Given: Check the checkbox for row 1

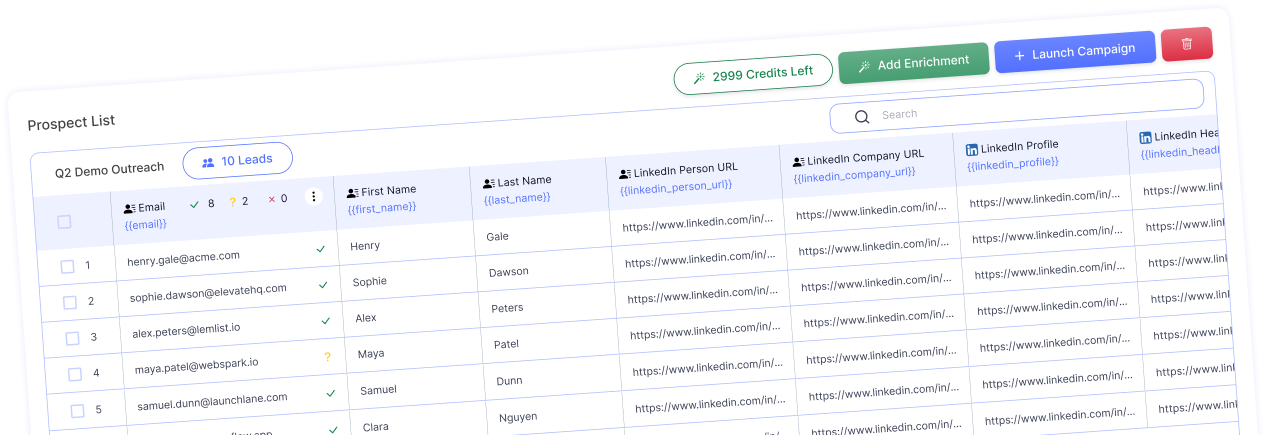Looking at the screenshot, I should [67, 267].
